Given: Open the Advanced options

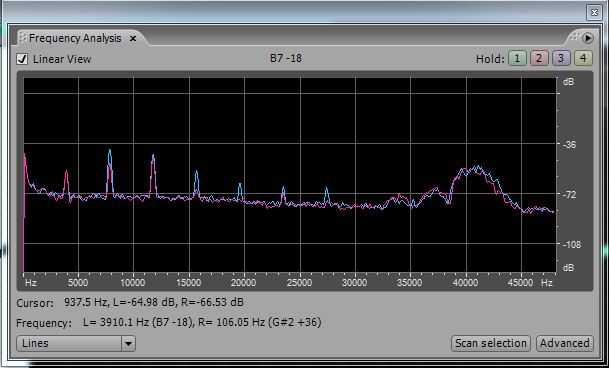Looking at the screenshot, I should click(x=564, y=343).
